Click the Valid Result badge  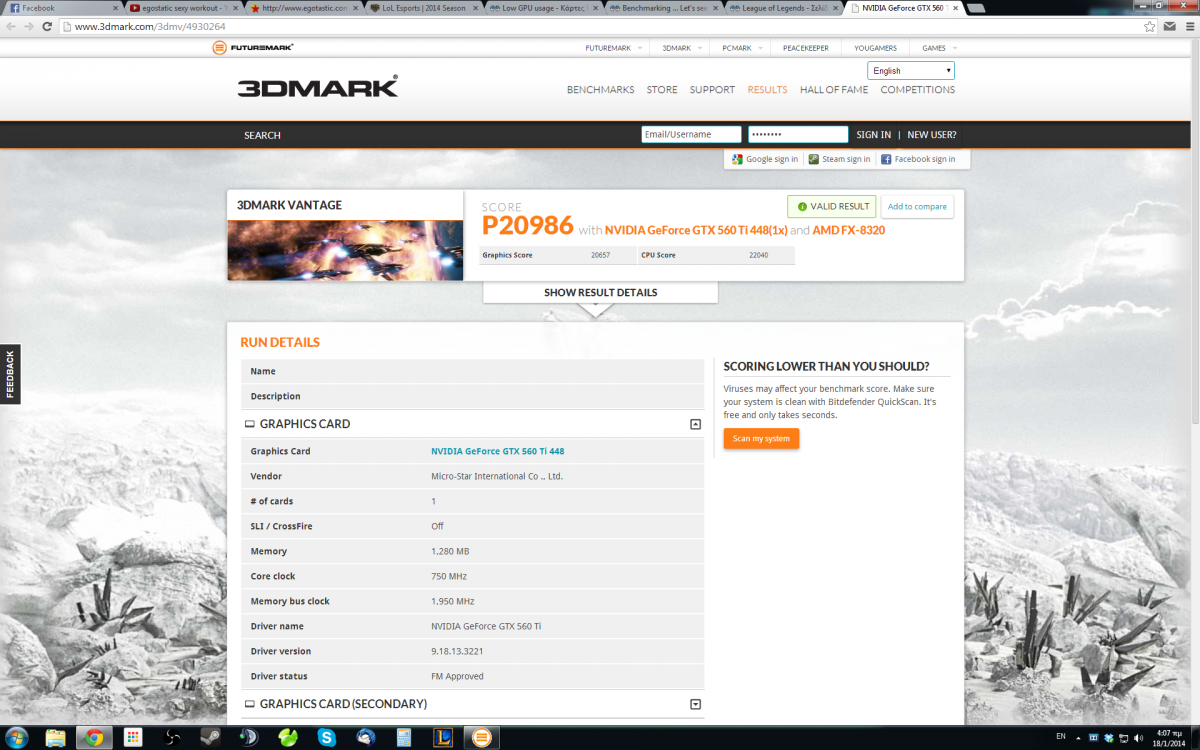pos(832,207)
